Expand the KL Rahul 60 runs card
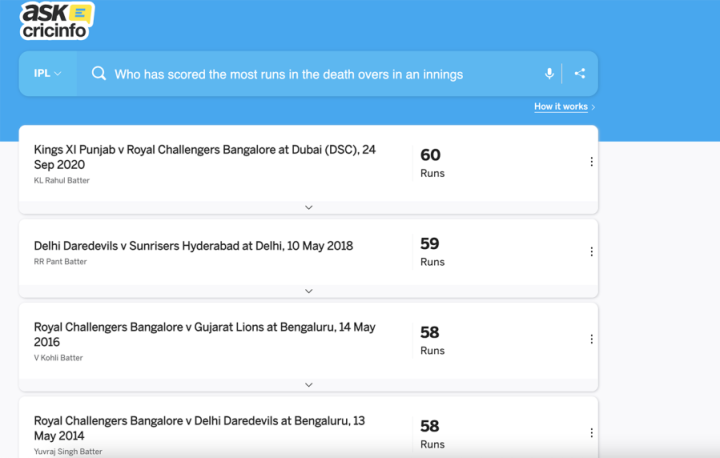 (x=309, y=207)
